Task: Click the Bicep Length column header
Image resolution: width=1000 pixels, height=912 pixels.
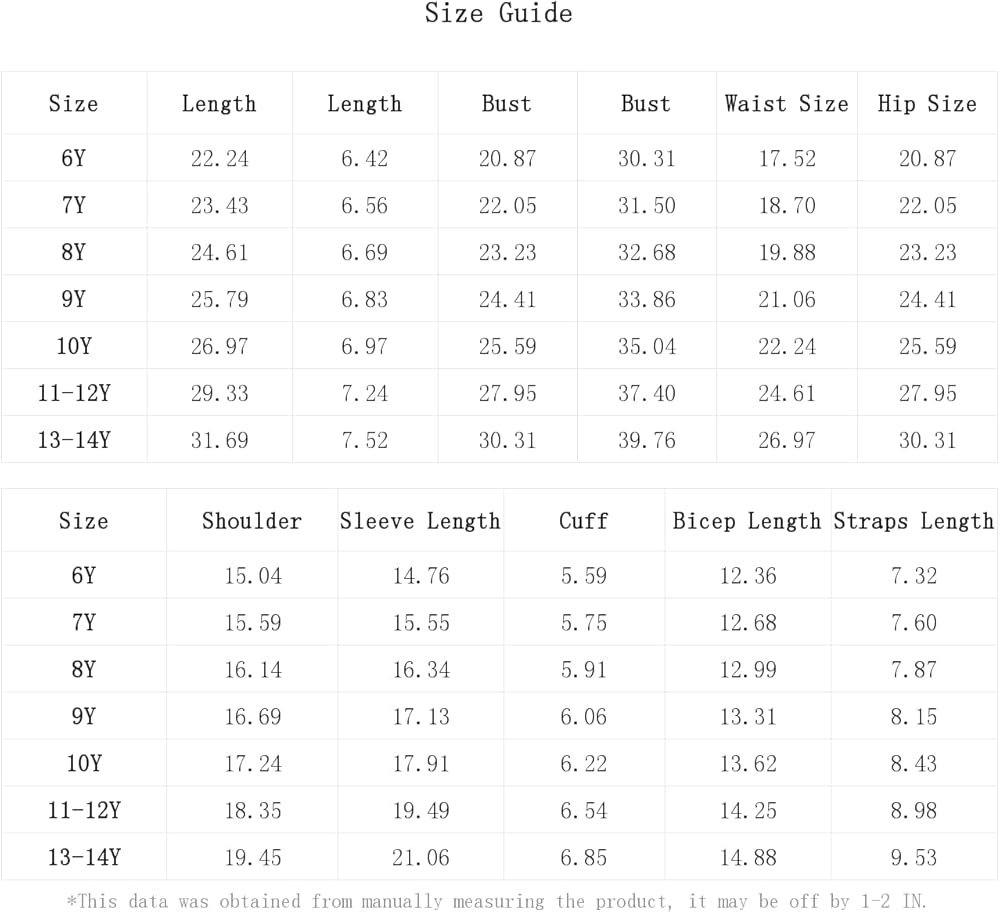Action: tap(747, 521)
